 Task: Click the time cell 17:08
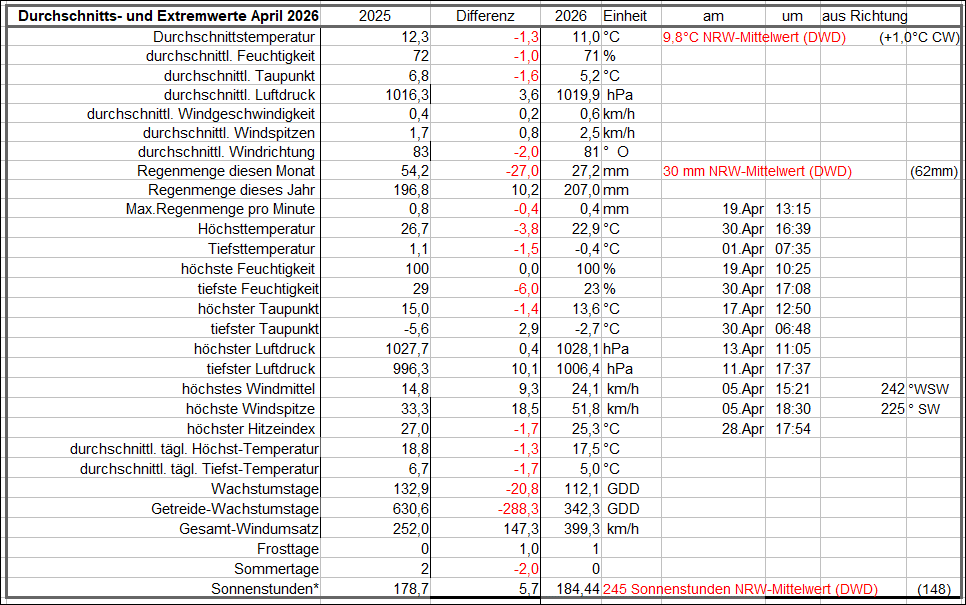(x=793, y=289)
